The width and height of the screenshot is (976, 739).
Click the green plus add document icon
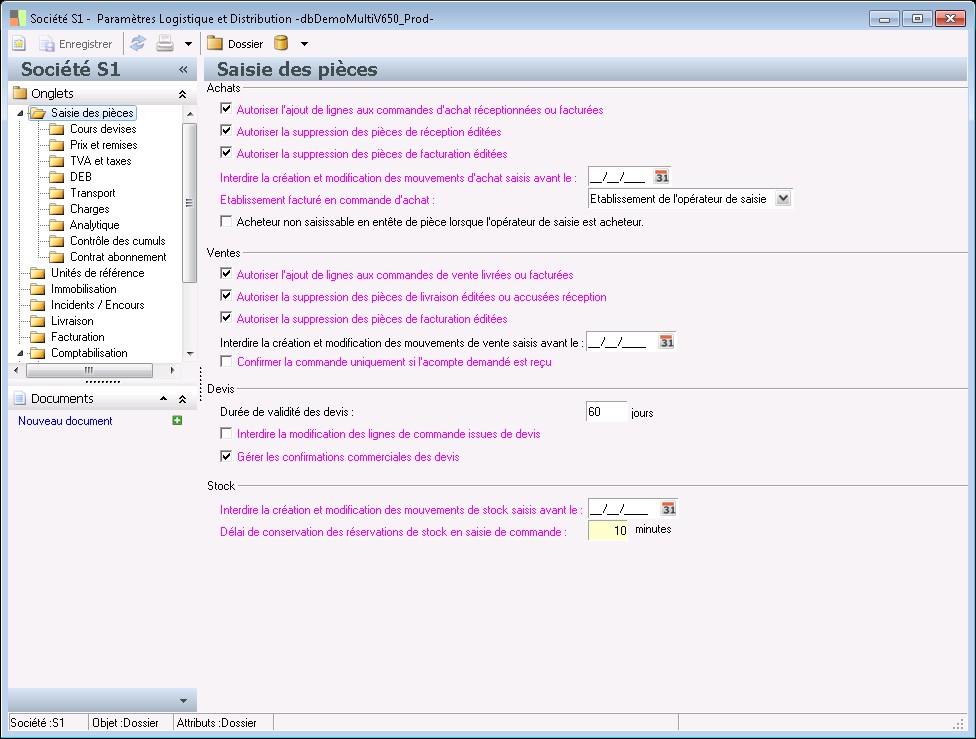pos(177,421)
